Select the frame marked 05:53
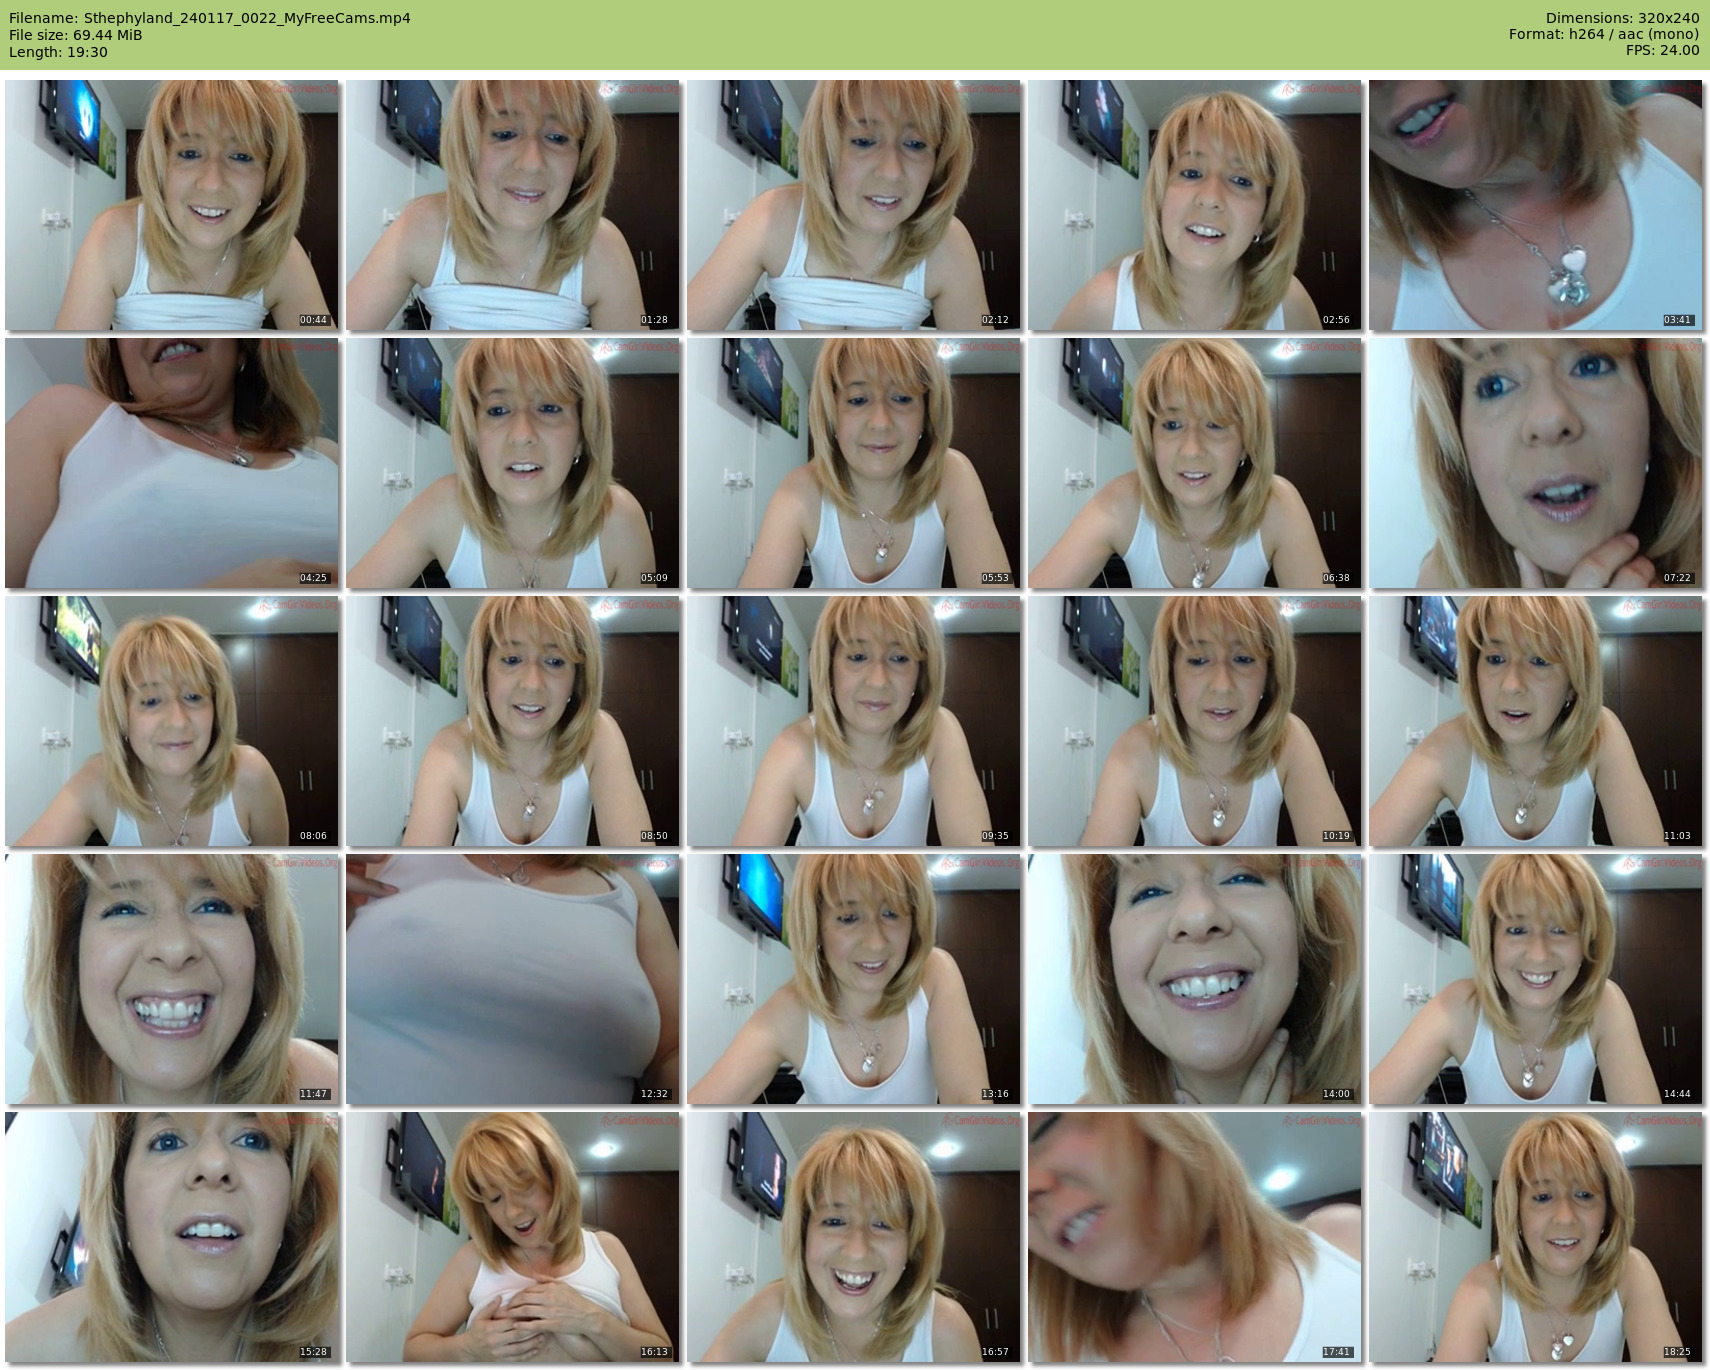Screen dimensions: 1710x1370 (x=853, y=463)
